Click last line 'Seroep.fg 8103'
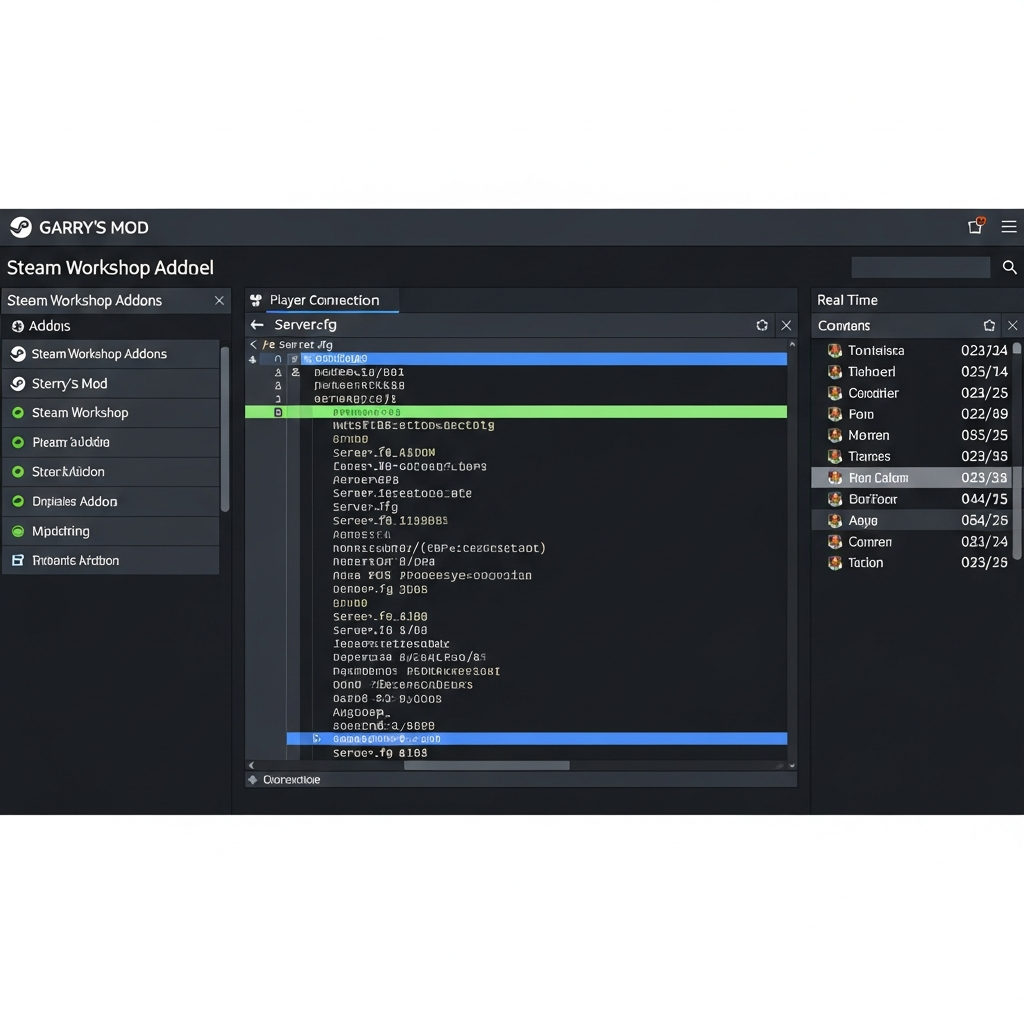Screen dimensions: 1024x1024 coord(380,753)
